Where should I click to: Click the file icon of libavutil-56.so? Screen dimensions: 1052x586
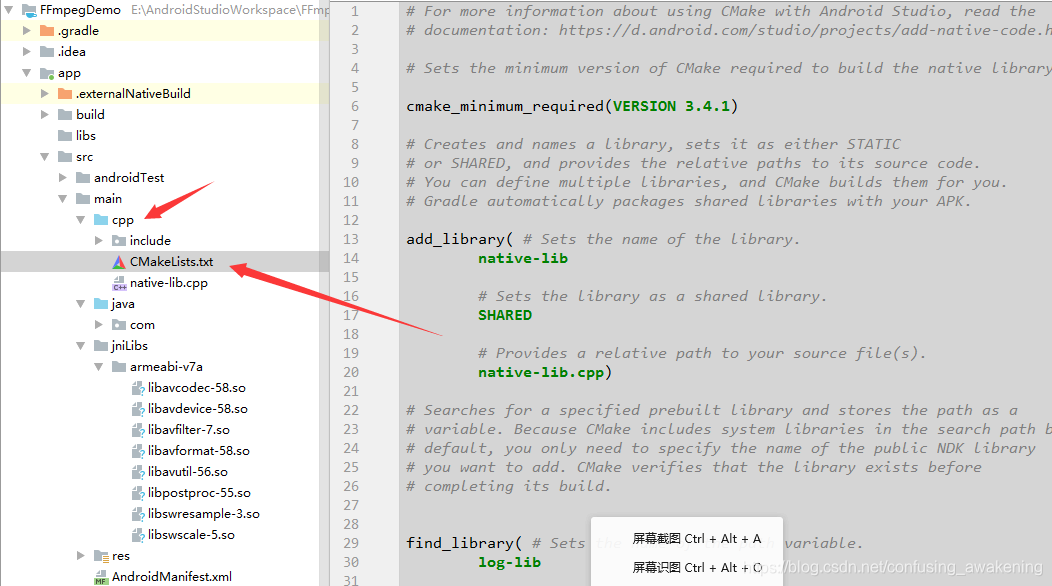tap(138, 472)
